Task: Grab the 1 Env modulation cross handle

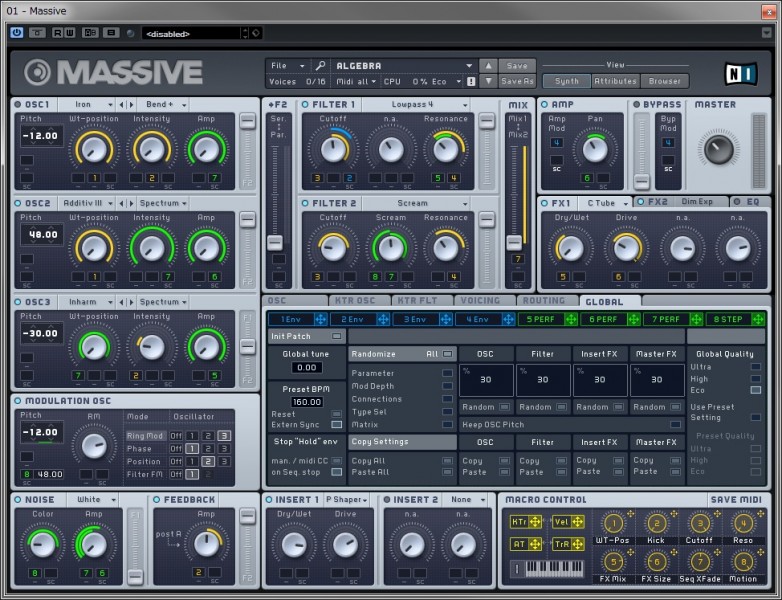Action: pyautogui.click(x=320, y=319)
